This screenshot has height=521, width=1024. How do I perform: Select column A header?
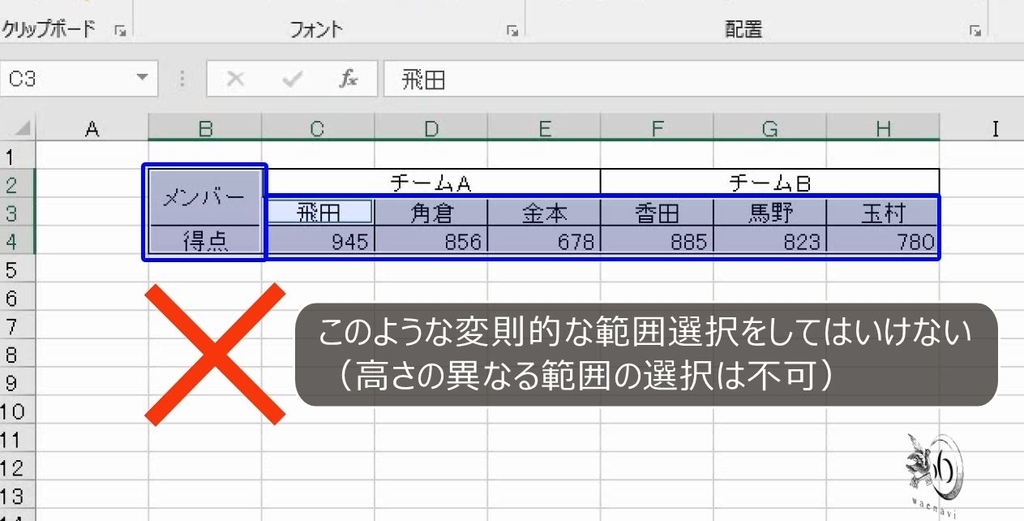pyautogui.click(x=92, y=128)
